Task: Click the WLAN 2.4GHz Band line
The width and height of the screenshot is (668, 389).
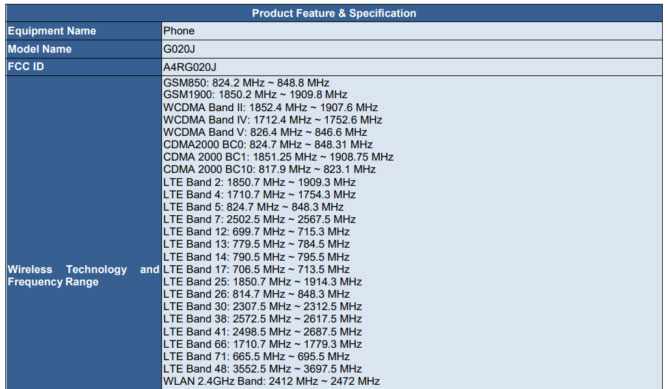Action: pos(271,381)
